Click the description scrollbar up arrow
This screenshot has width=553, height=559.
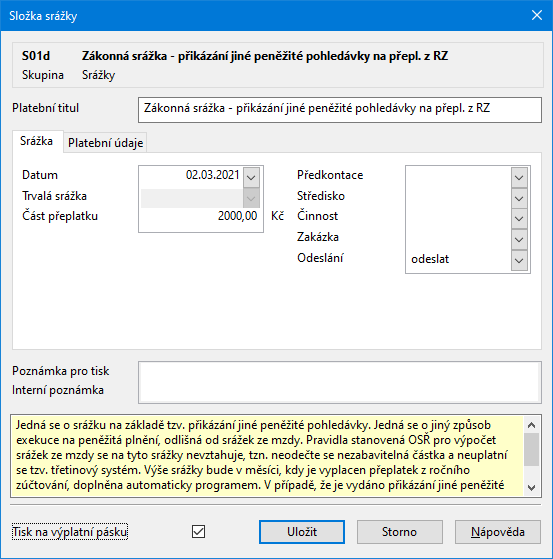[532, 425]
